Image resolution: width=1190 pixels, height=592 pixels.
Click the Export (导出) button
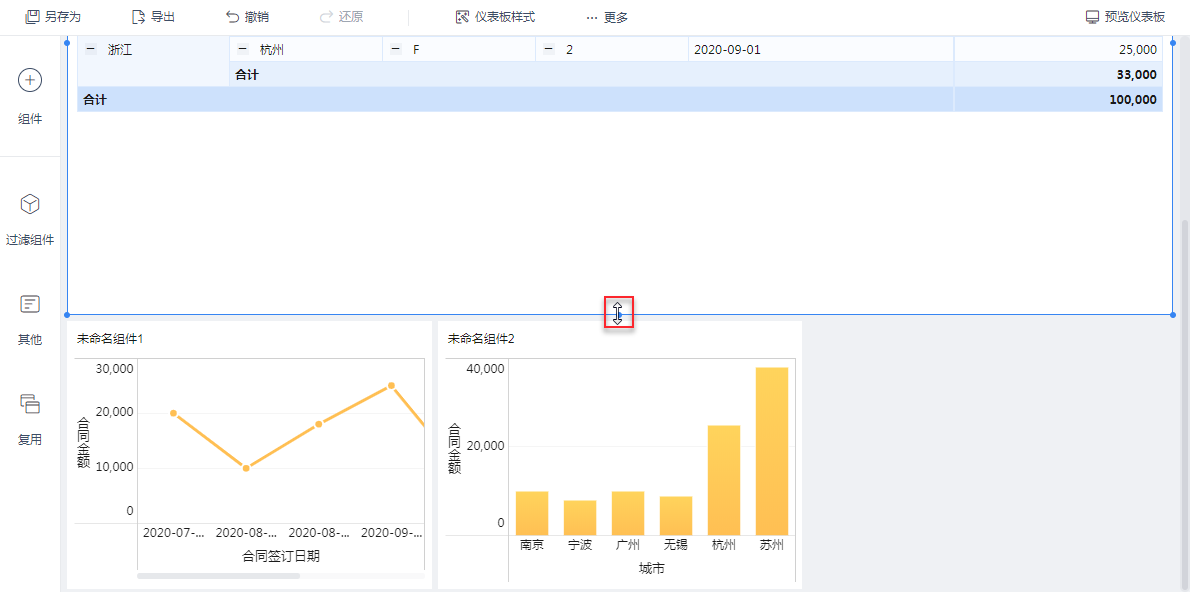coord(153,17)
